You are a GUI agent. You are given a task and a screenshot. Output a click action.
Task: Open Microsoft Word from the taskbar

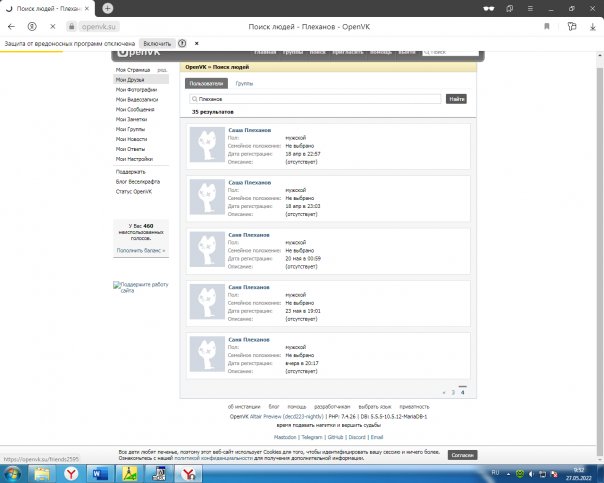(x=100, y=474)
